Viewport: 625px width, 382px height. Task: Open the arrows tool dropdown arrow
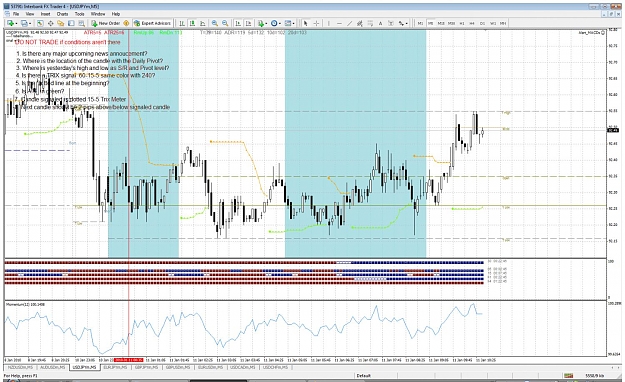tap(407, 23)
